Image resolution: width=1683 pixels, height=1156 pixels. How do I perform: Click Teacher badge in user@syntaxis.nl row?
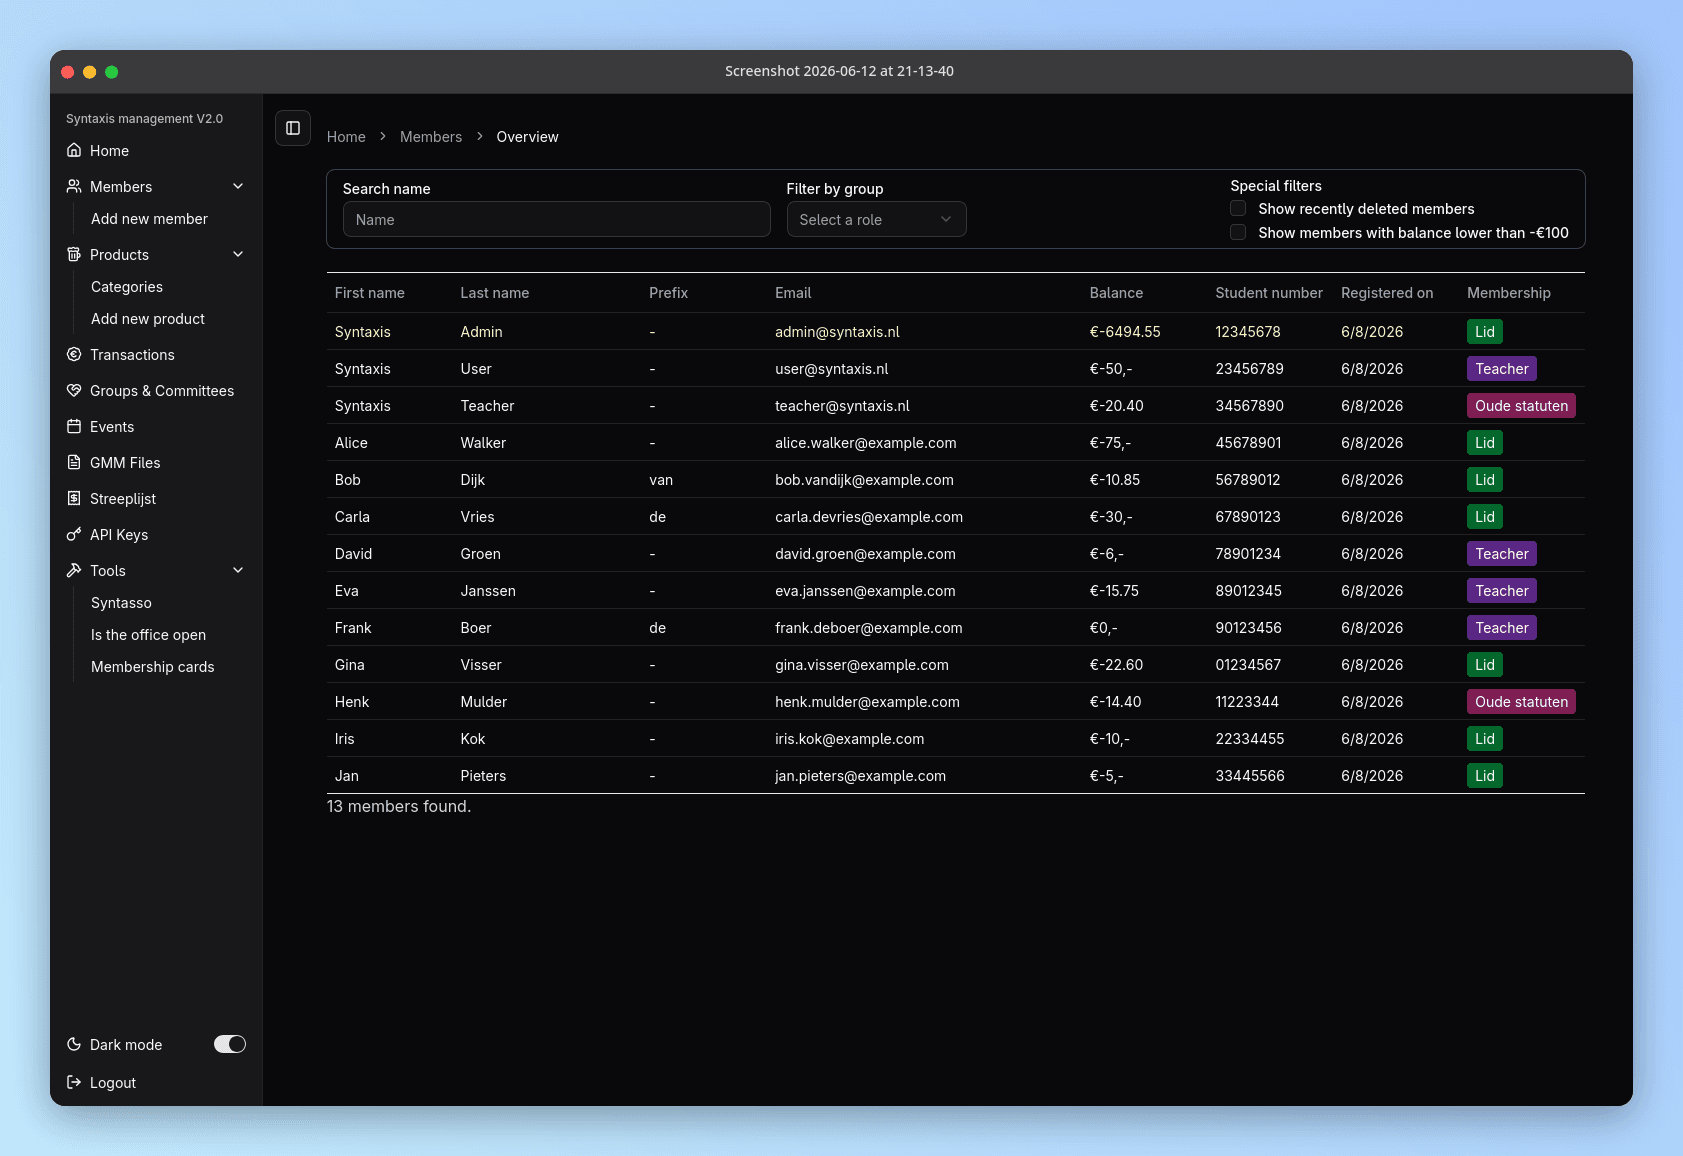point(1502,368)
